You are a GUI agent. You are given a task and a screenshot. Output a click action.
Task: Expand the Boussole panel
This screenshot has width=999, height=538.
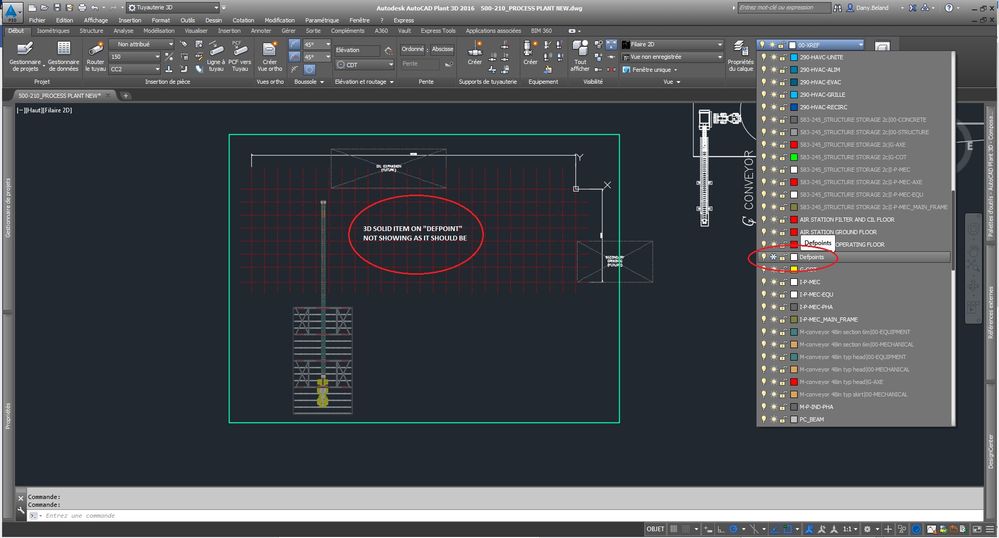click(x=309, y=82)
